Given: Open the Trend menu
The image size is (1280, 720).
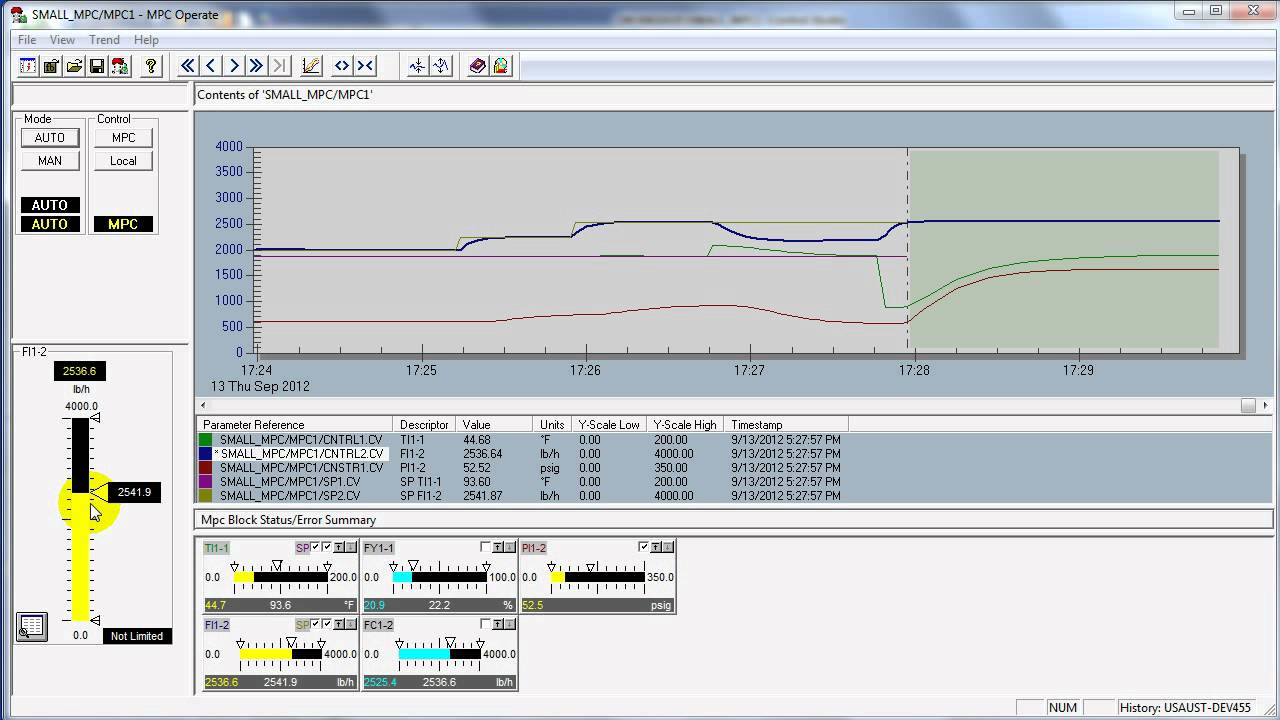Looking at the screenshot, I should pos(104,40).
